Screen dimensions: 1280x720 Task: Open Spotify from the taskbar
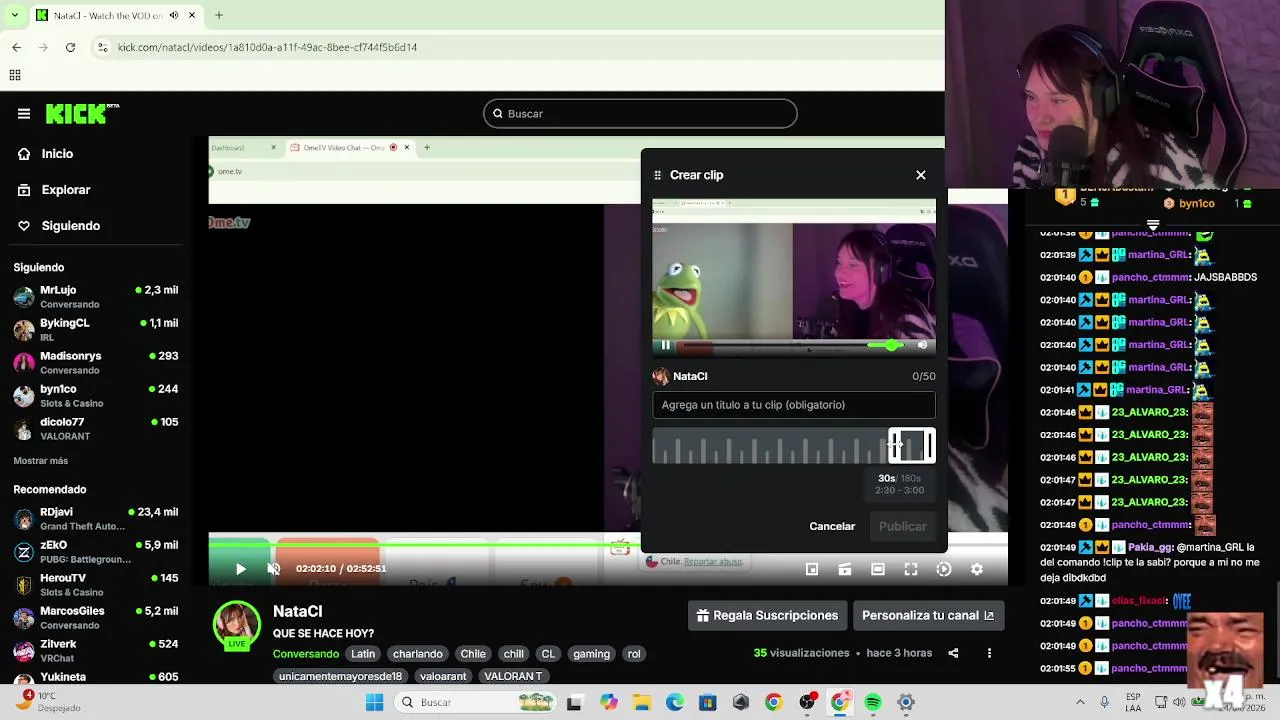[873, 702]
